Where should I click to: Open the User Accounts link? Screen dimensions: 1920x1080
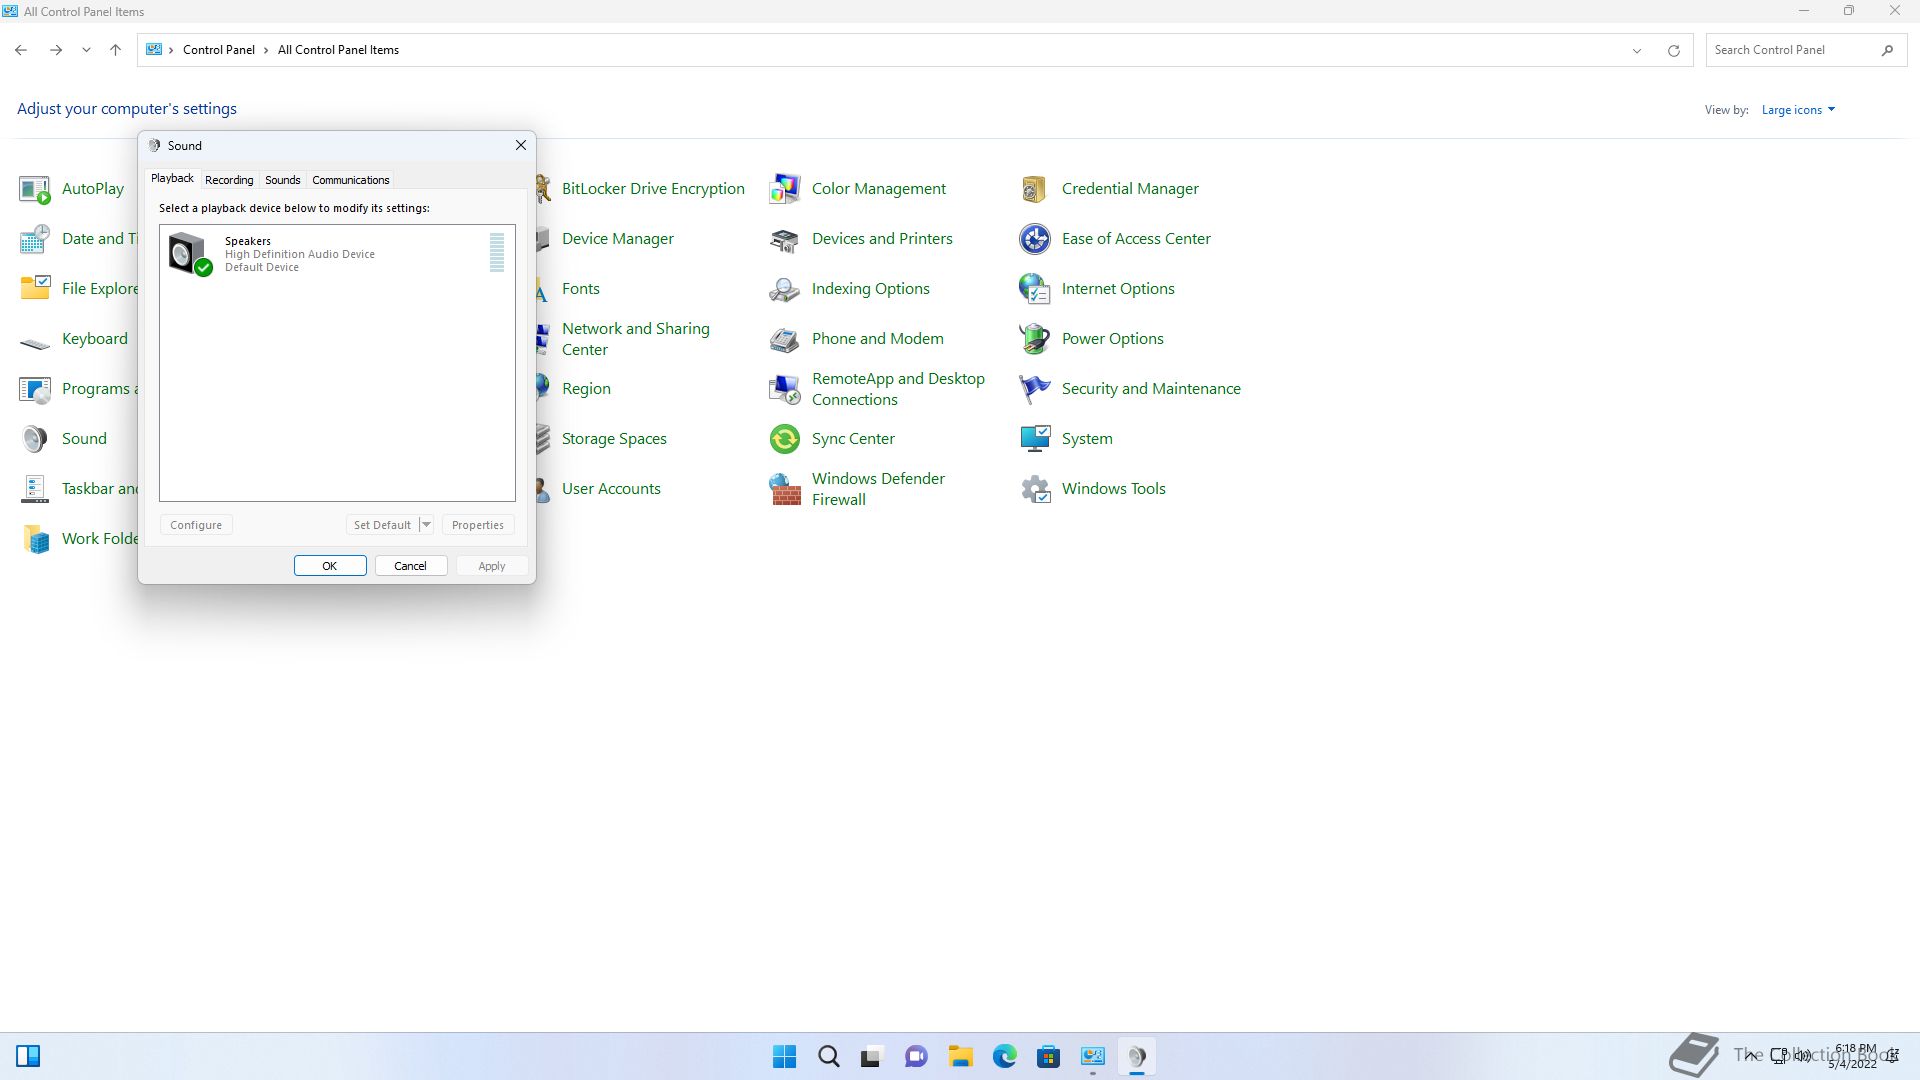click(611, 489)
